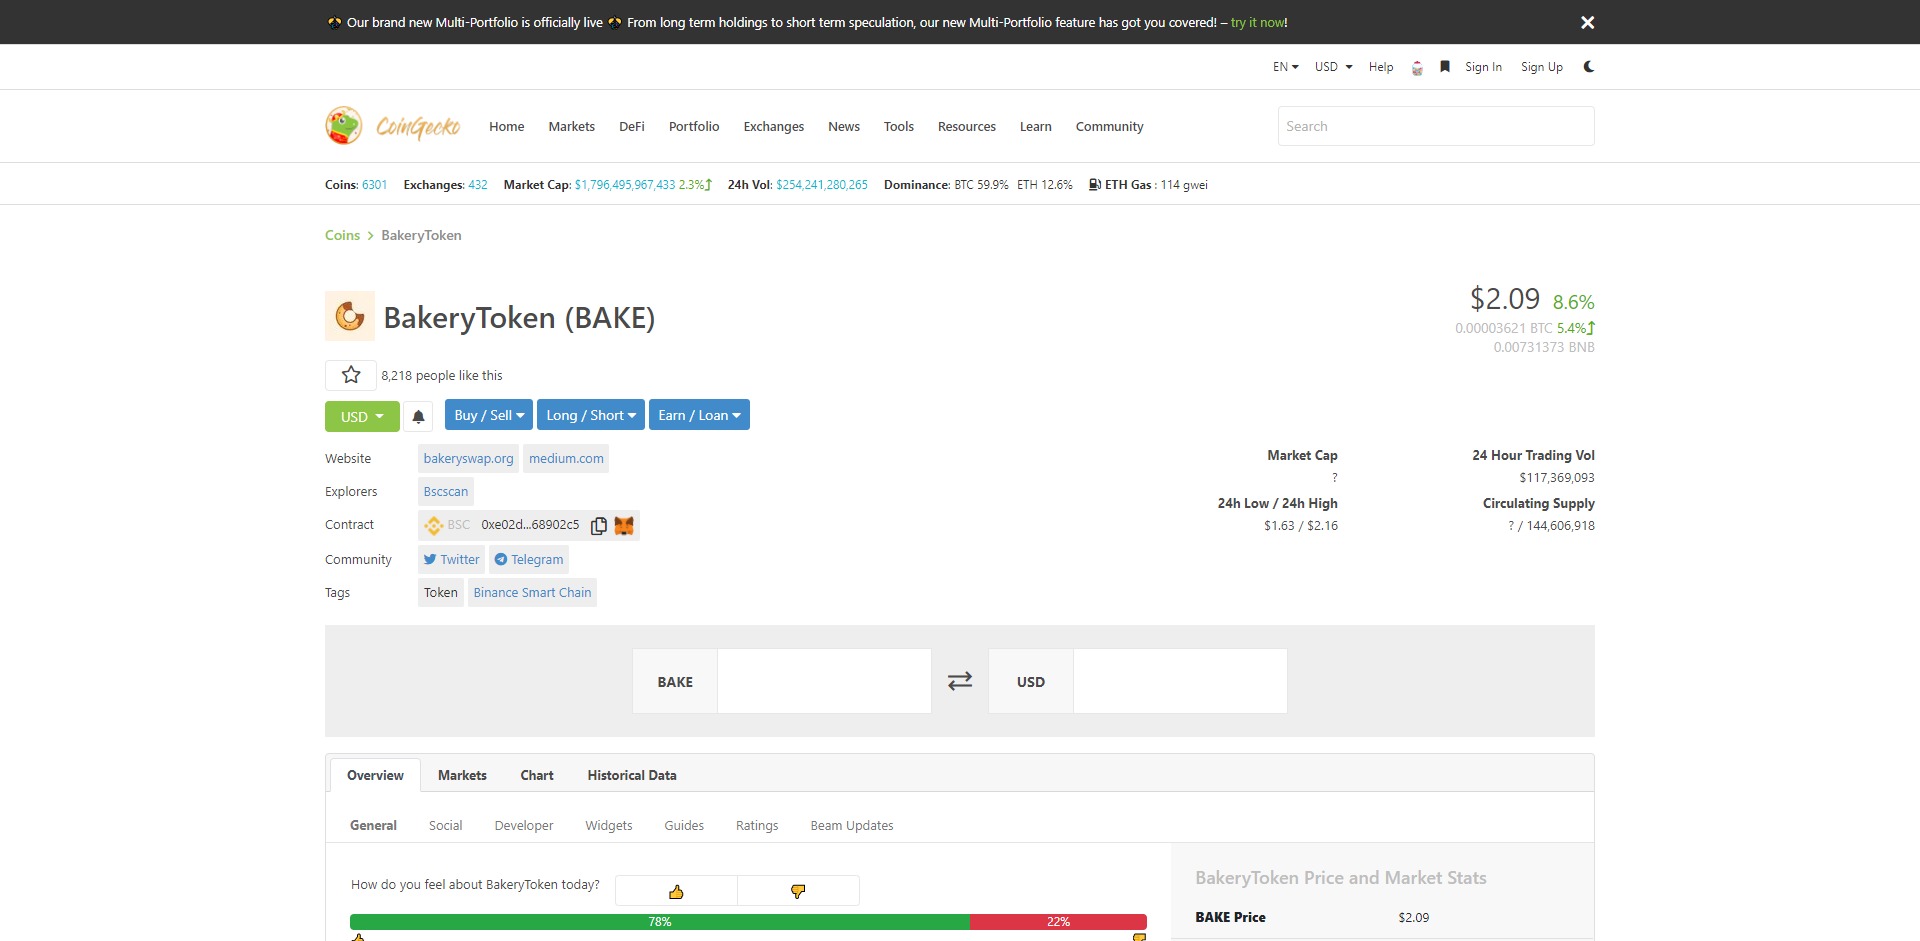Click the Token tag
Image resolution: width=1920 pixels, height=941 pixels.
pyautogui.click(x=441, y=592)
